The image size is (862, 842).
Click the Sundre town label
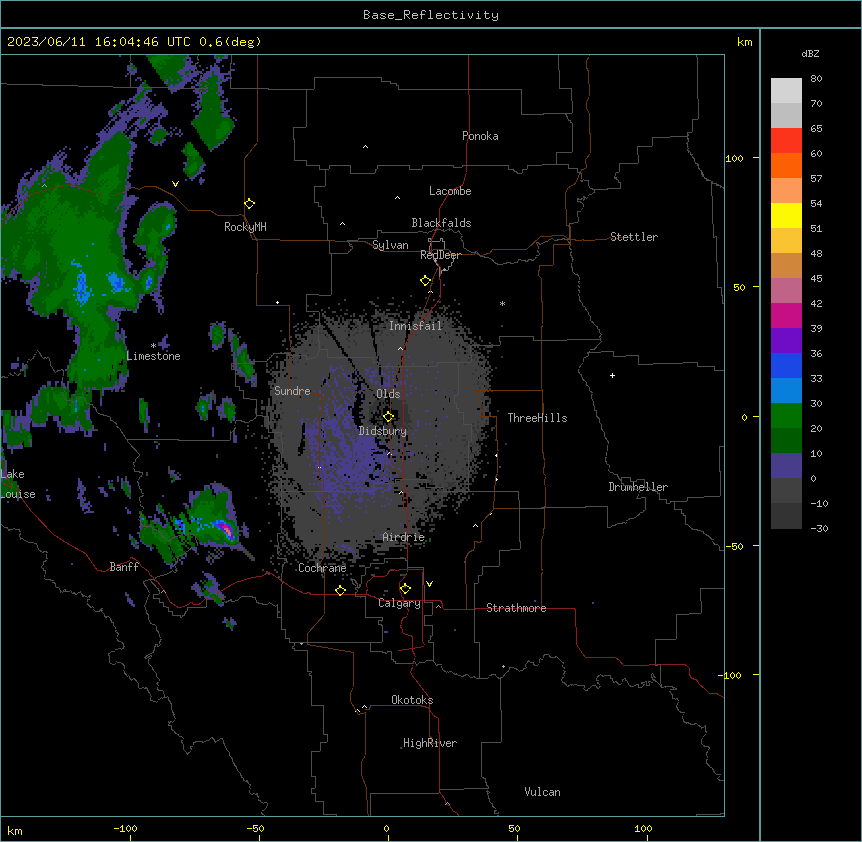[x=292, y=391]
